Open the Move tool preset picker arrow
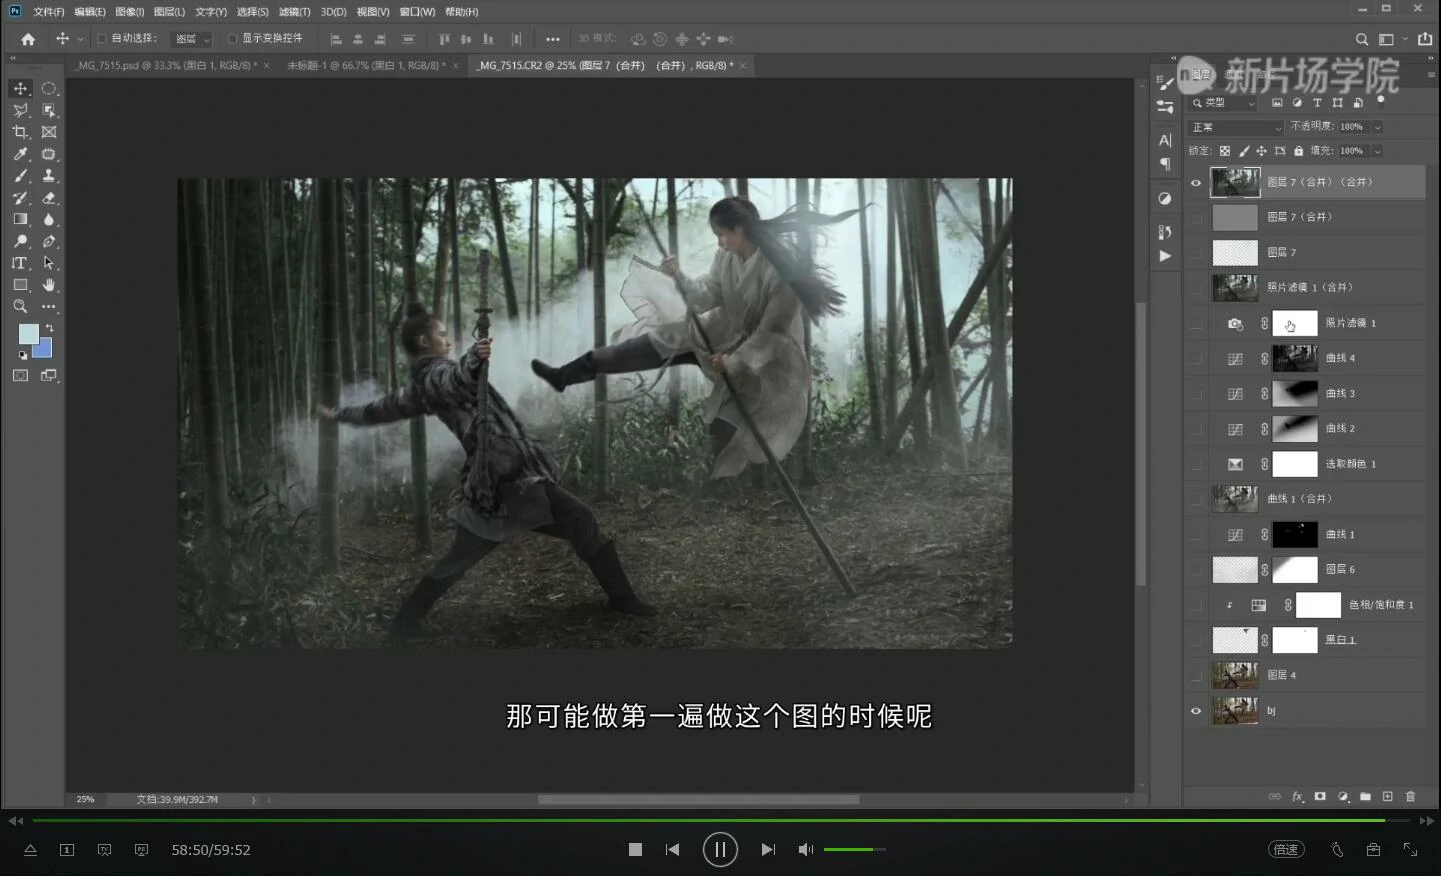Screen dimensions: 1441x876 pos(79,39)
